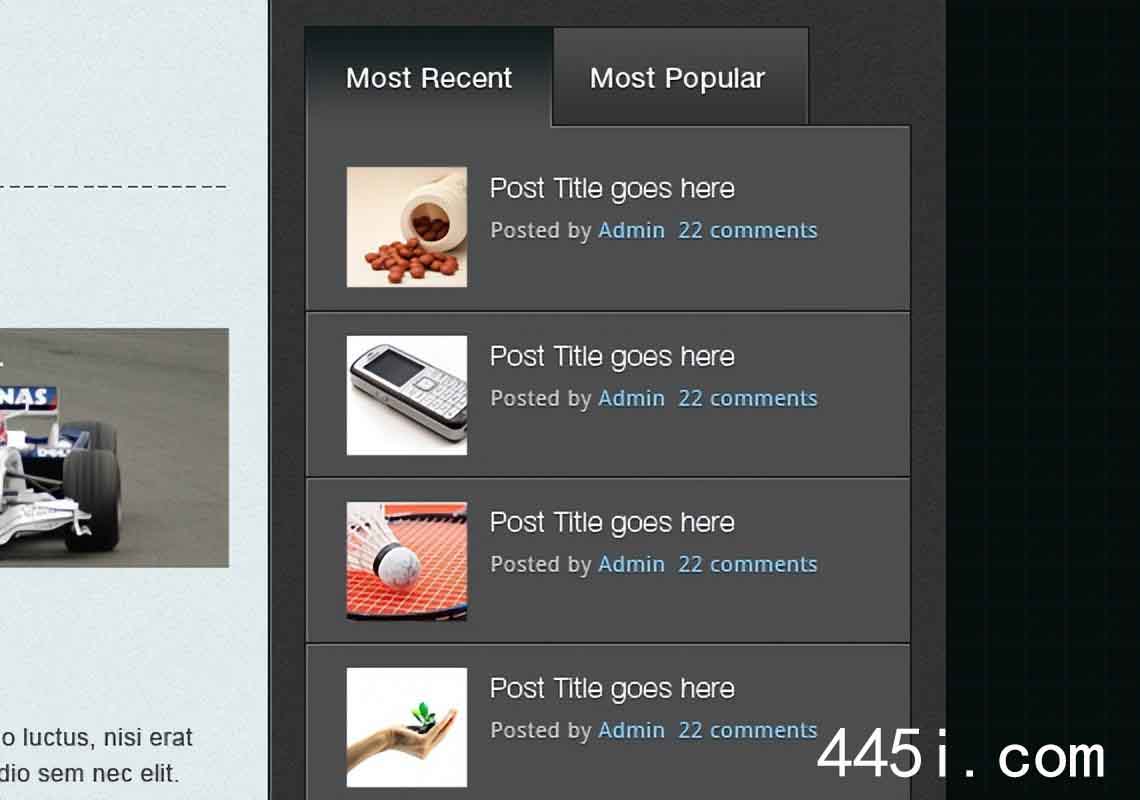Viewport: 1140px width, 800px height.
Task: Click the race car image
Action: 114,447
